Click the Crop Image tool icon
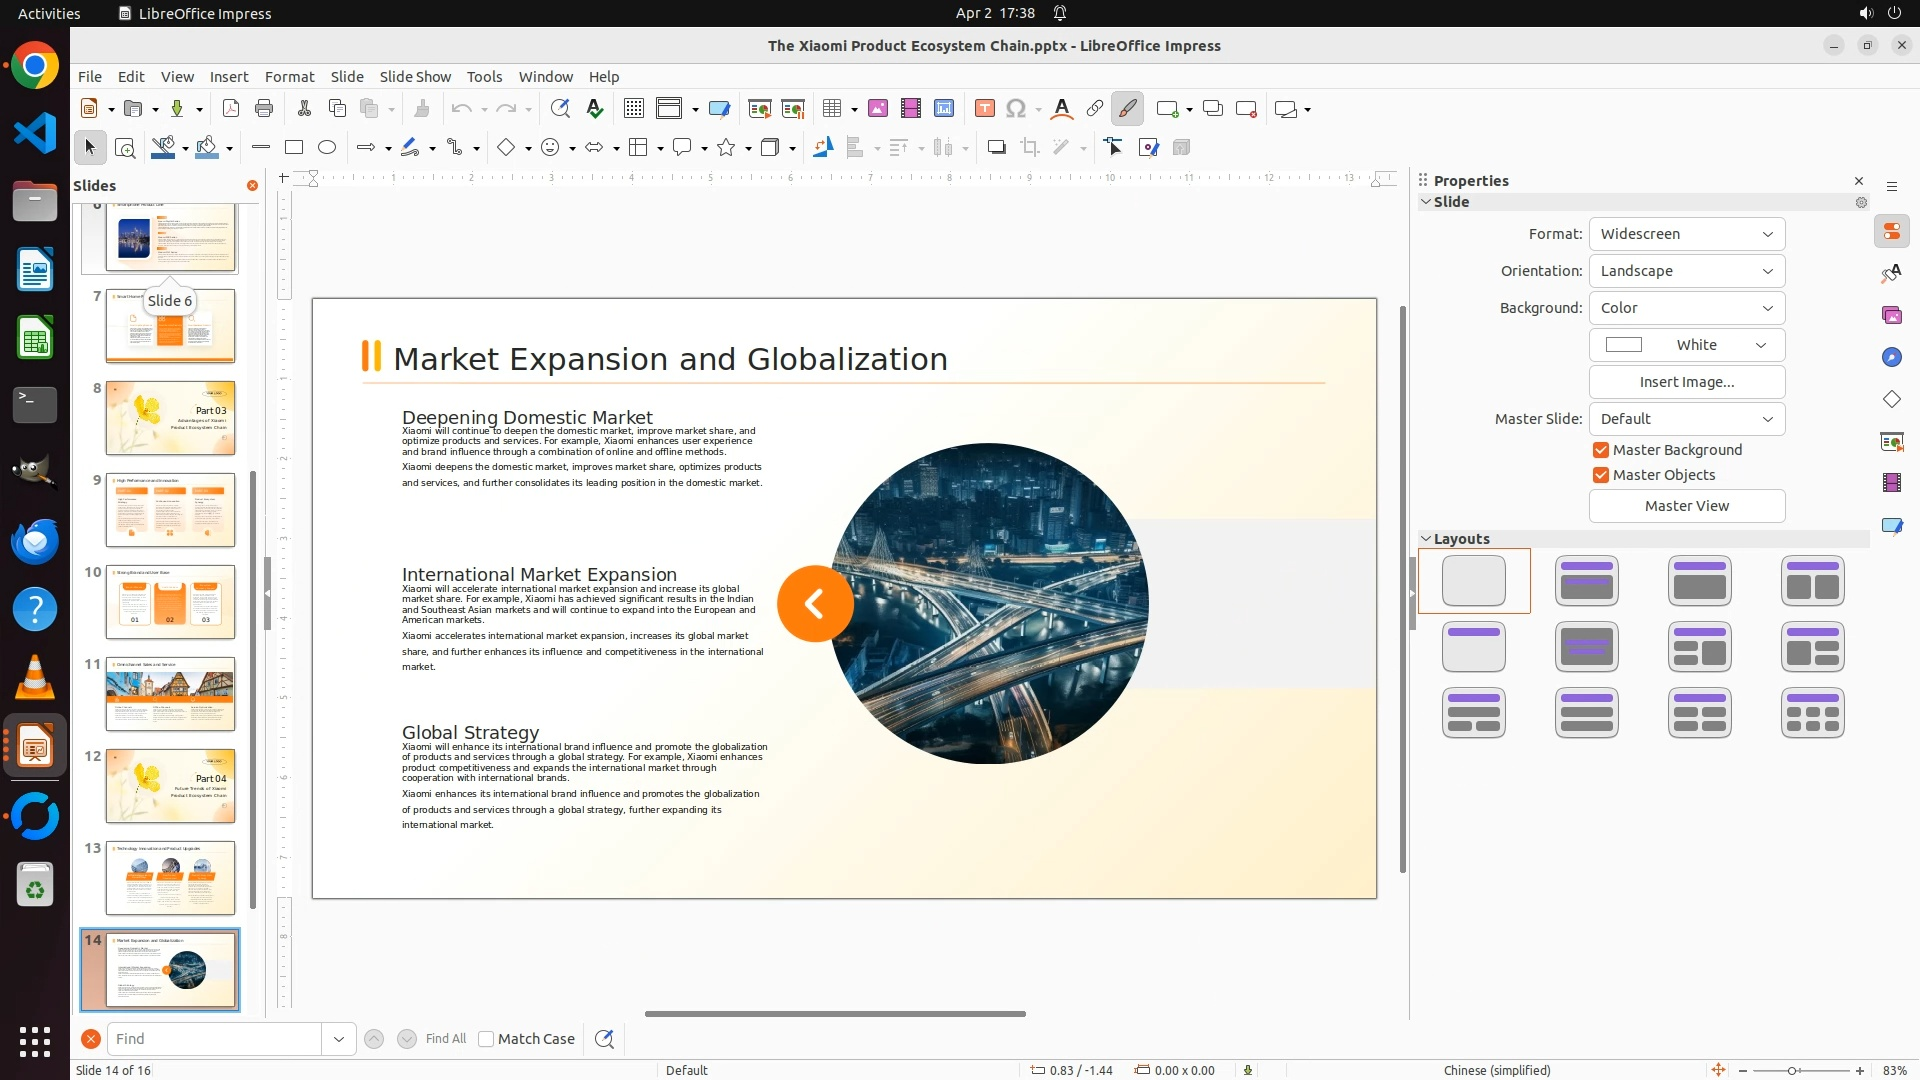Screen dimensions: 1920x1080 [1030, 148]
